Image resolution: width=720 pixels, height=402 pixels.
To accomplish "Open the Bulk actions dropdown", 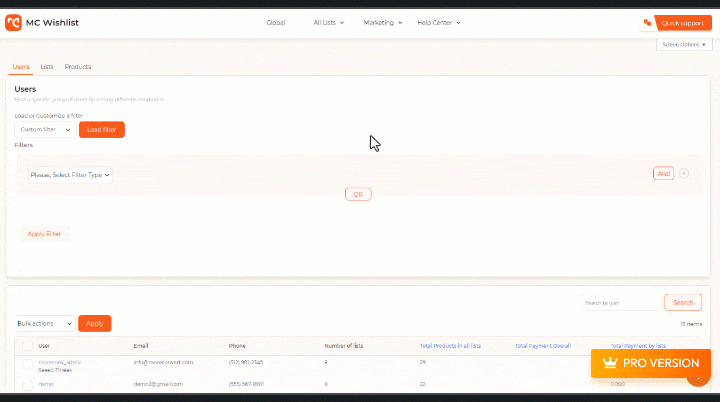I will pyautogui.click(x=45, y=323).
